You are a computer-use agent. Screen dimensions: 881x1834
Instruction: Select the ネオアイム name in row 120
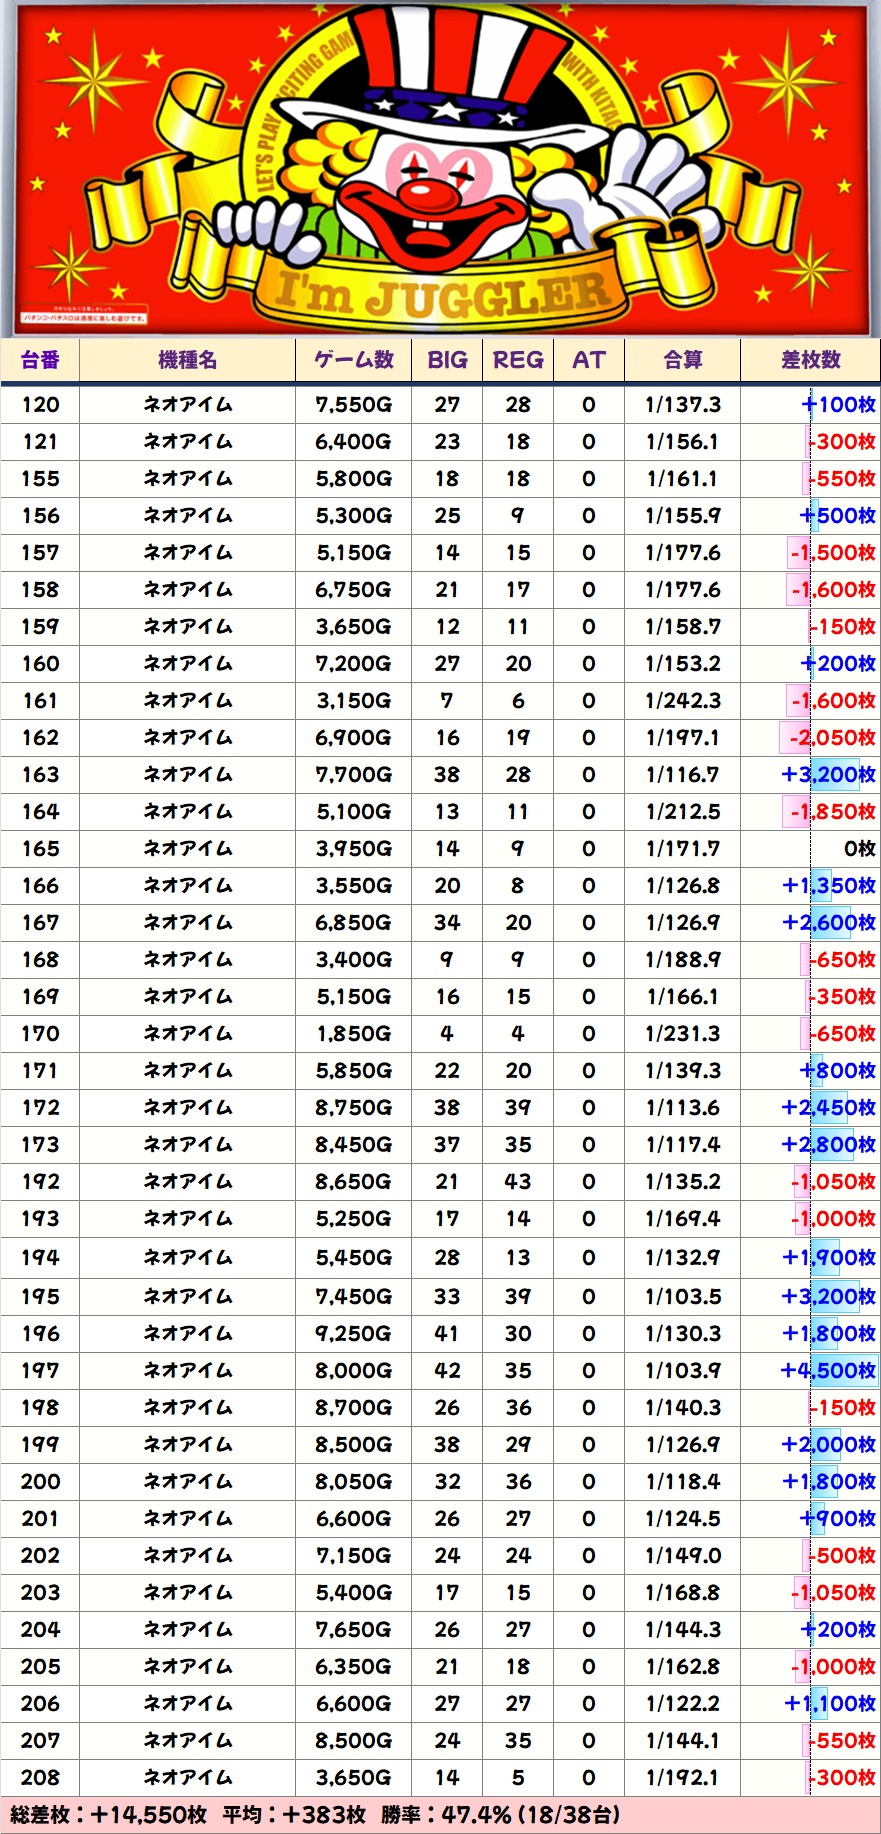click(x=187, y=405)
